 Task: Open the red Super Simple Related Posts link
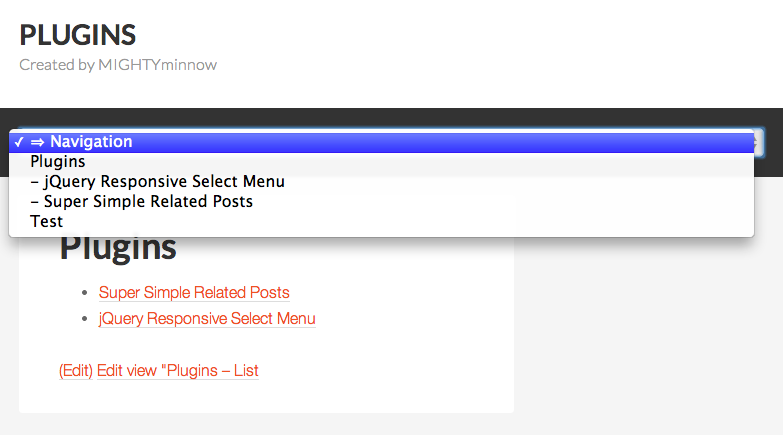tap(194, 293)
